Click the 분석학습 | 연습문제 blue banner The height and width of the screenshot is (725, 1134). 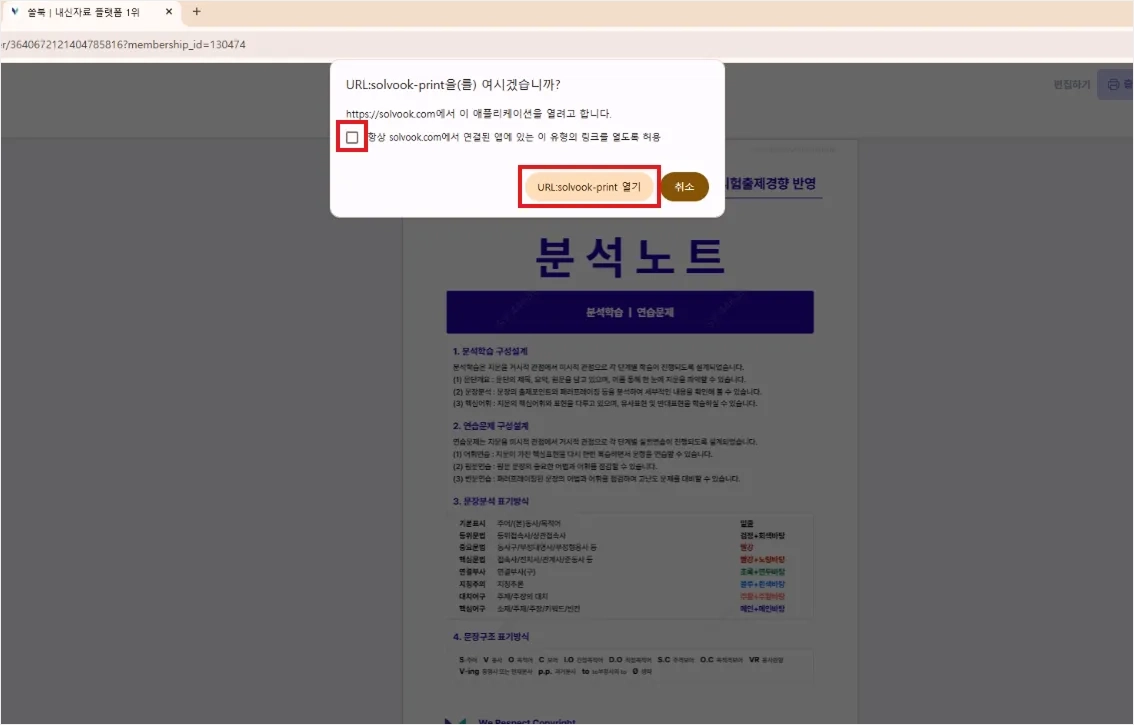[x=630, y=312]
